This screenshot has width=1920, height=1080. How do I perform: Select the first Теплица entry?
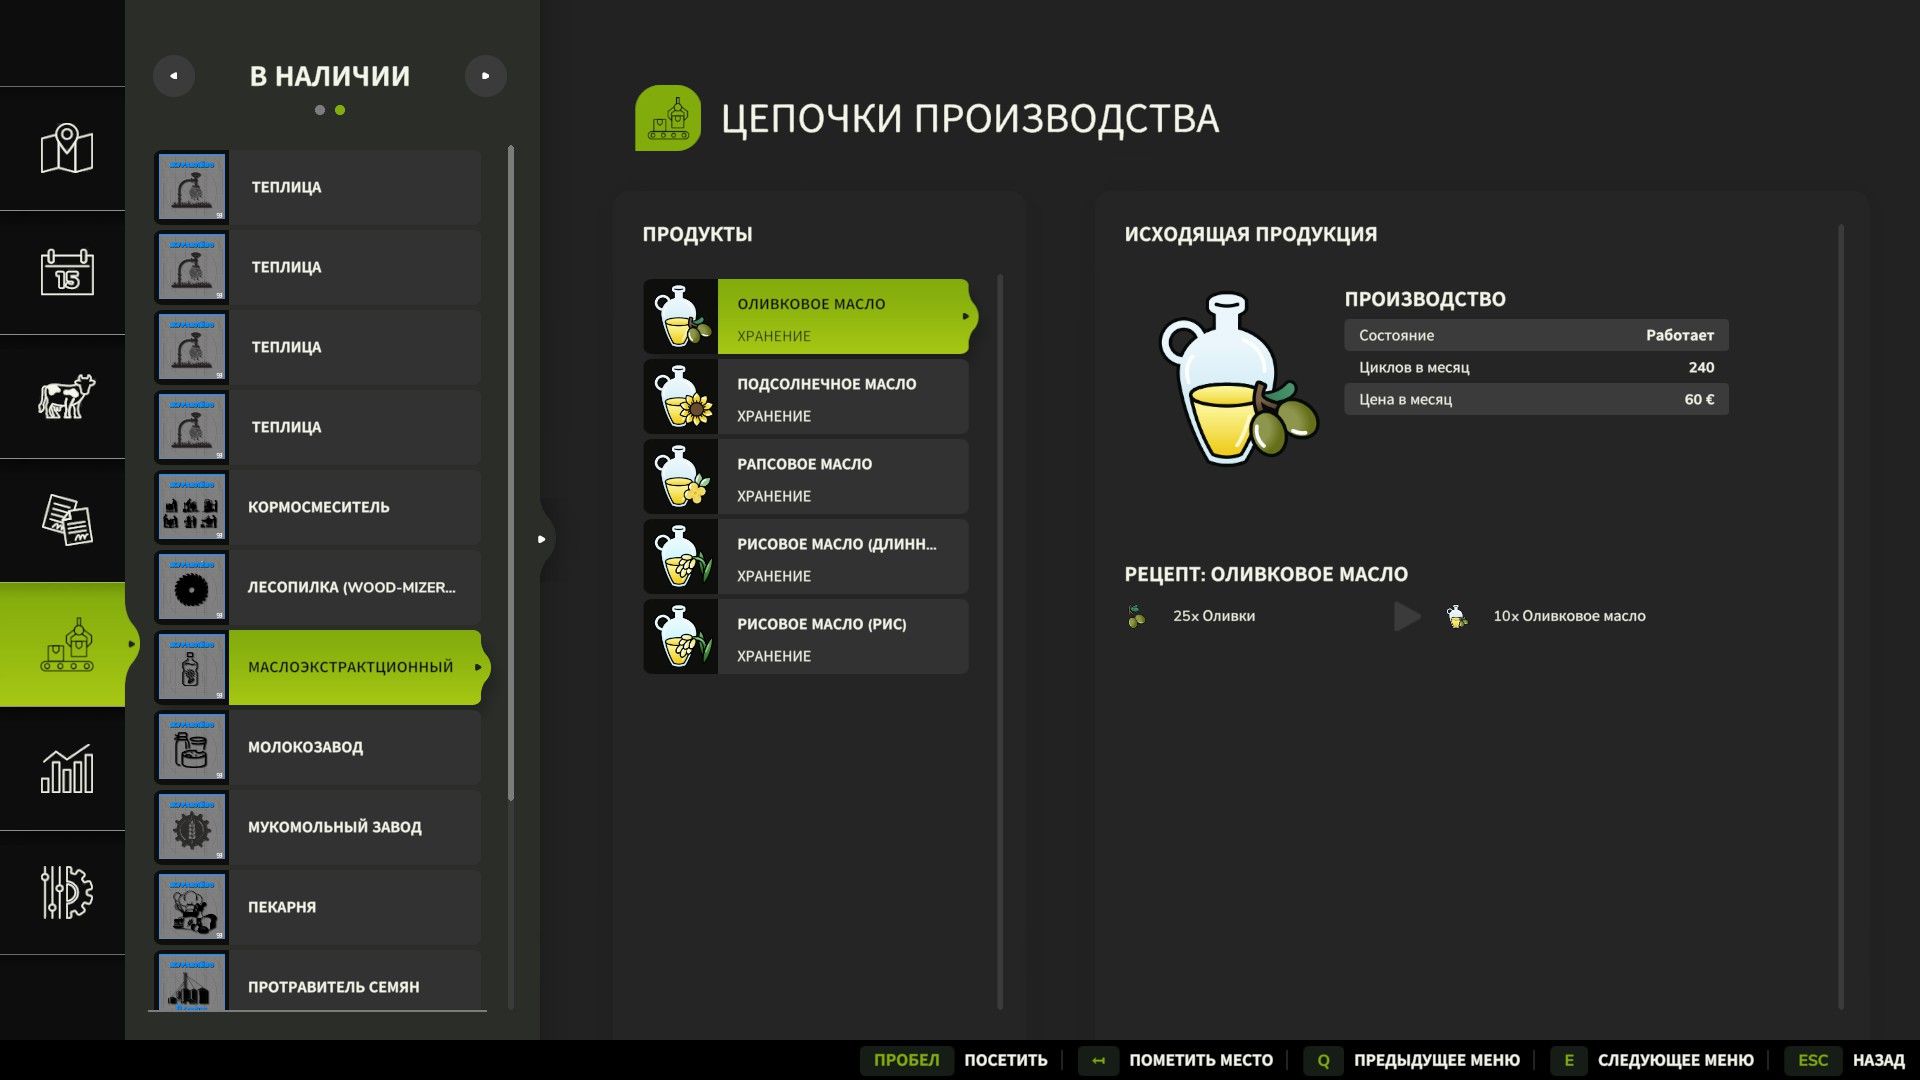tap(318, 187)
